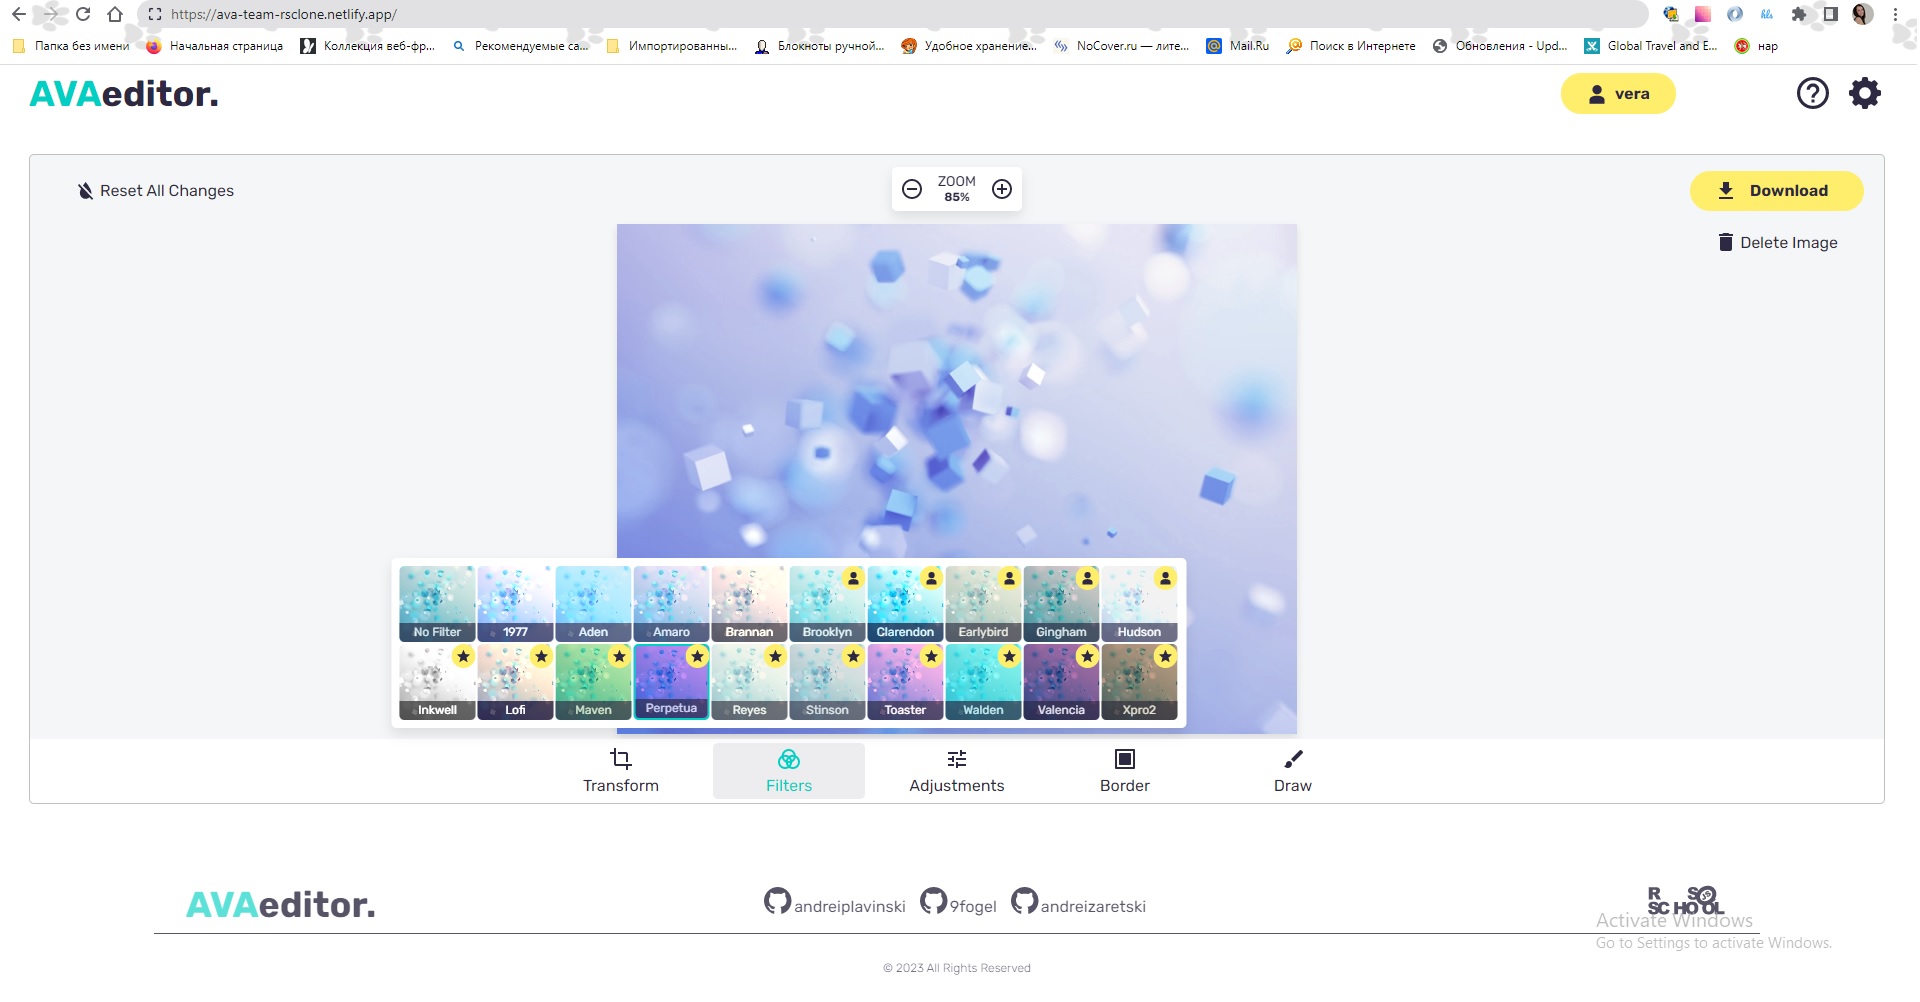Click the Reset All Changes icon
The height and width of the screenshot is (1002, 1920).
(x=86, y=191)
